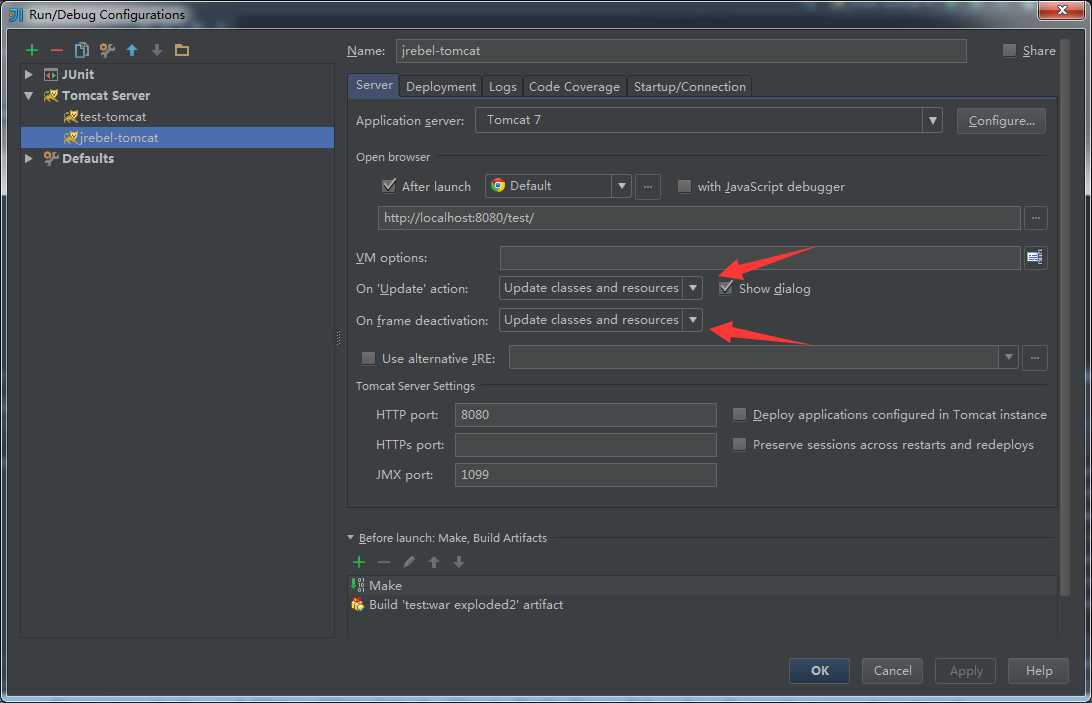Click the Cancel button
The height and width of the screenshot is (703, 1092).
pyautogui.click(x=892, y=670)
